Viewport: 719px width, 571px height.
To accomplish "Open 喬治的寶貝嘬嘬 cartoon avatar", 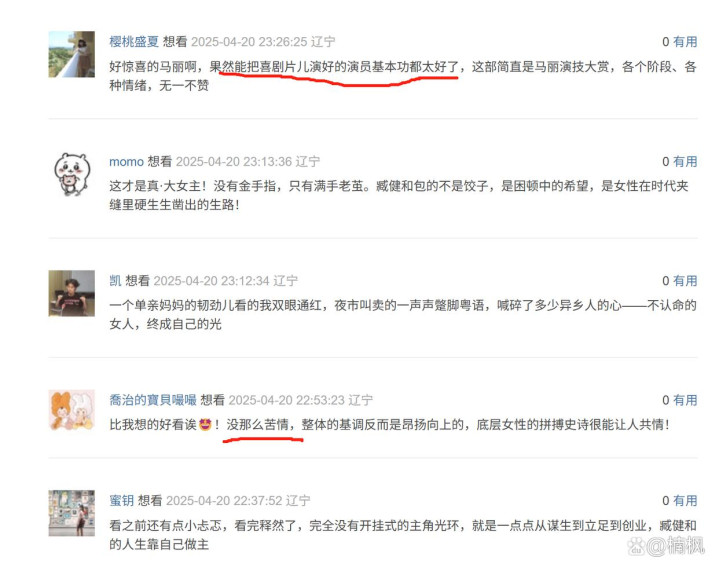I will pos(72,410).
